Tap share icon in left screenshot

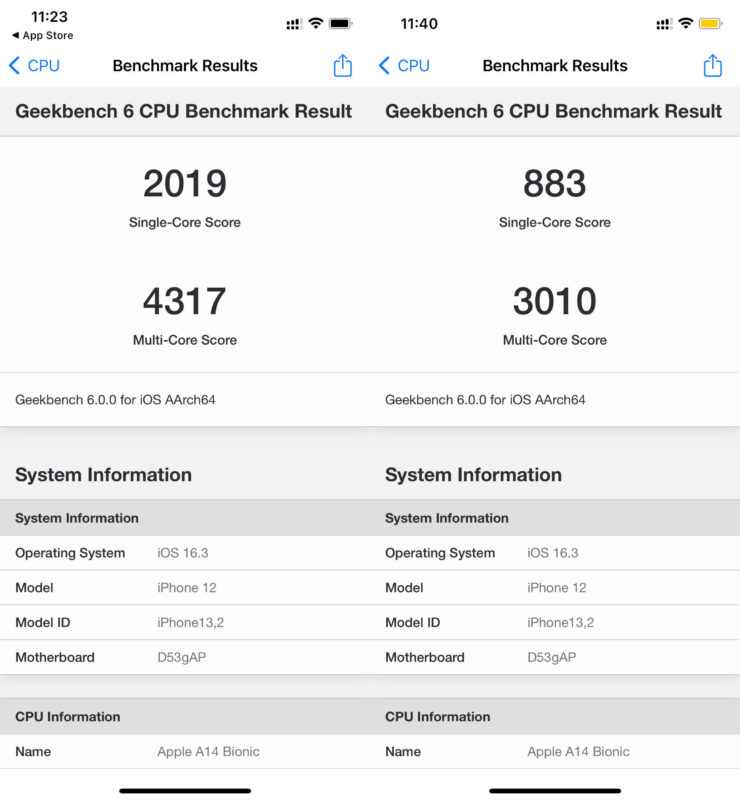click(342, 66)
